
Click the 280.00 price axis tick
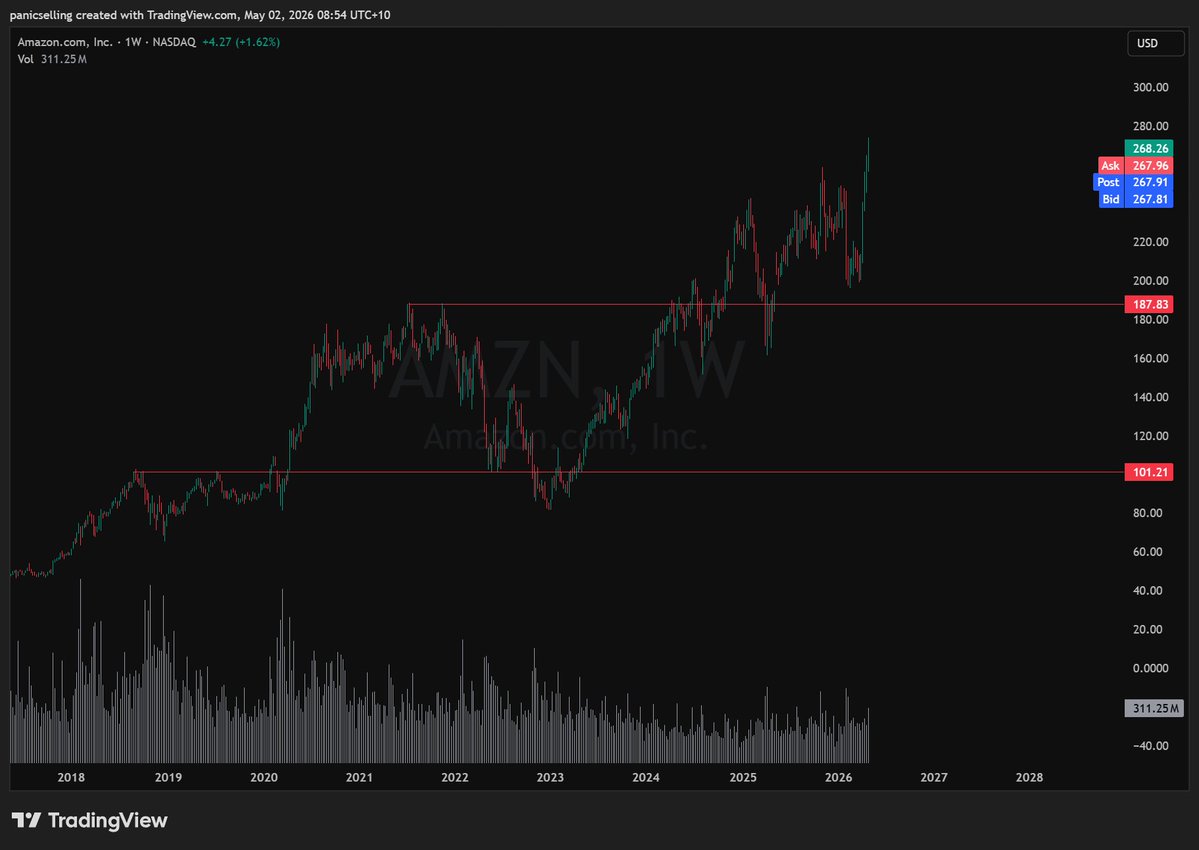pos(1151,126)
